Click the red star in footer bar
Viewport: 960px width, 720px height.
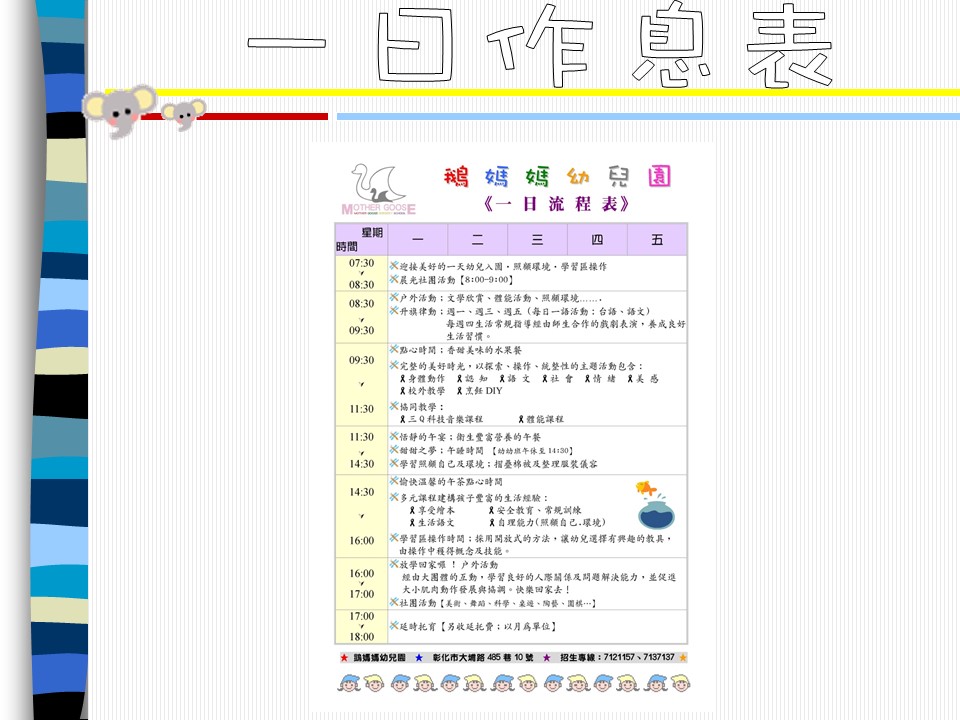(x=345, y=658)
